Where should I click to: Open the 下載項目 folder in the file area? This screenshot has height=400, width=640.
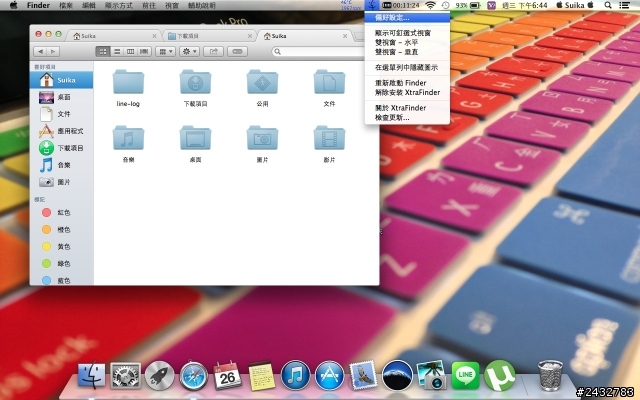pyautogui.click(x=195, y=82)
